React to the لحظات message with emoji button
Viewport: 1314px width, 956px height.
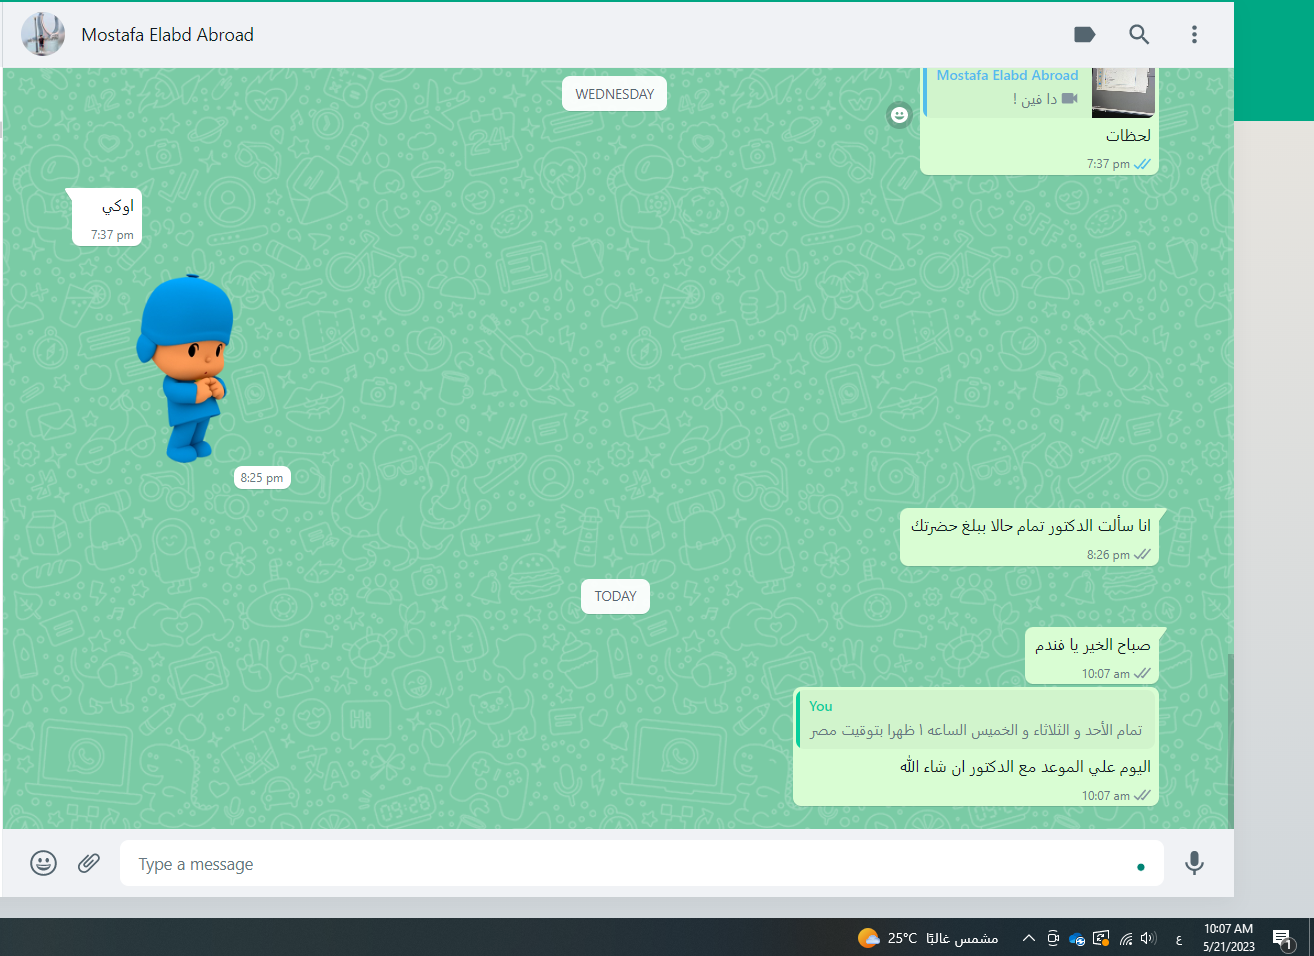900,115
